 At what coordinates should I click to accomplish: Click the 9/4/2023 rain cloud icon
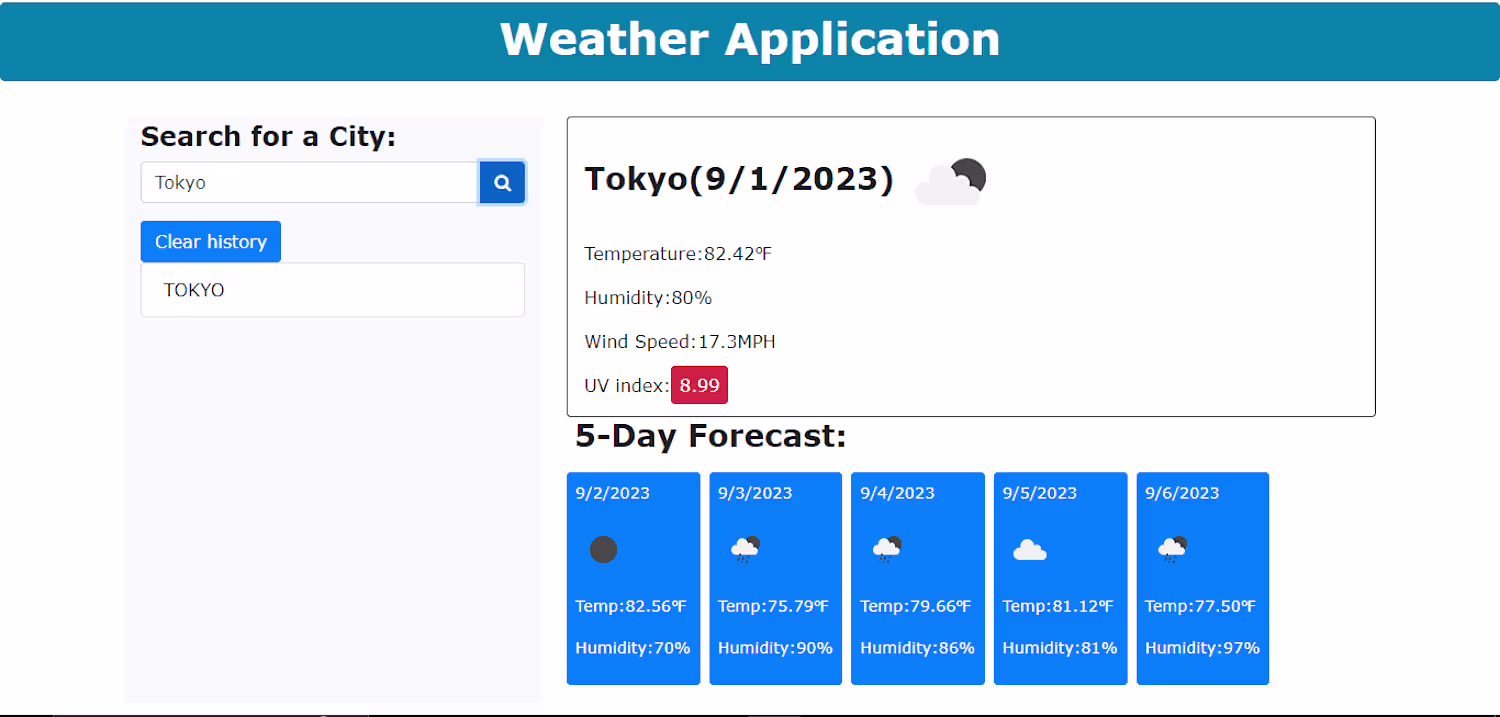point(887,549)
